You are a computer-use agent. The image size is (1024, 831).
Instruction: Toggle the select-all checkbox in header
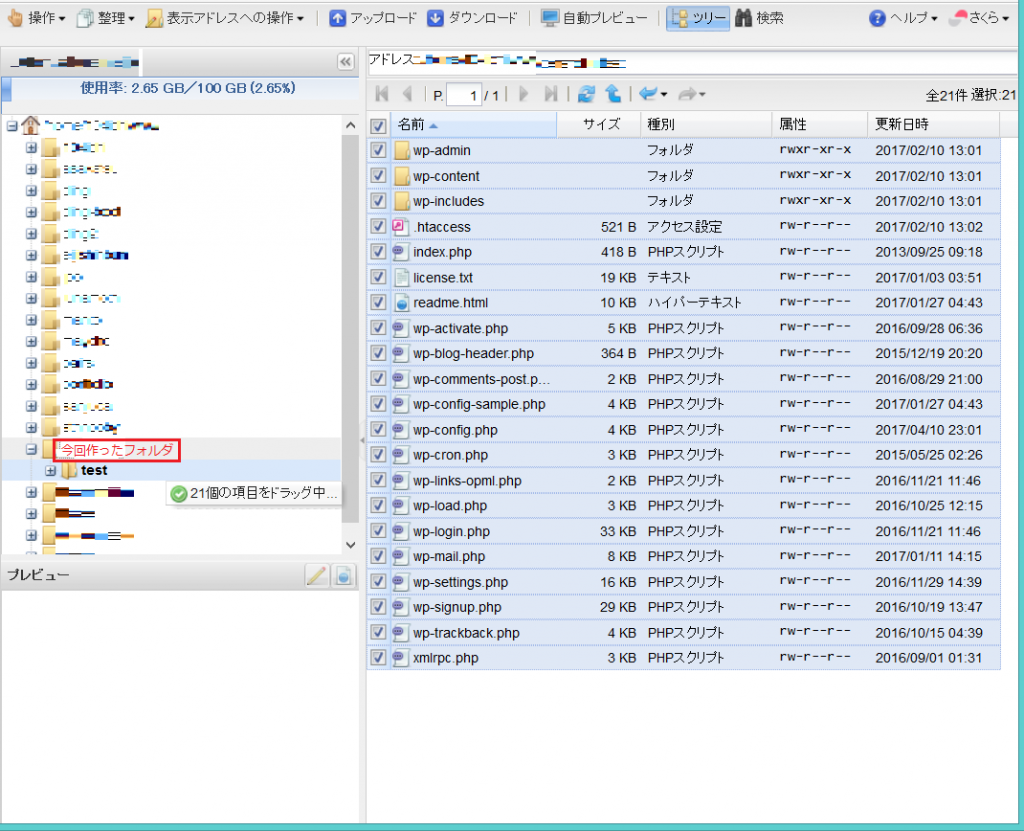point(378,126)
